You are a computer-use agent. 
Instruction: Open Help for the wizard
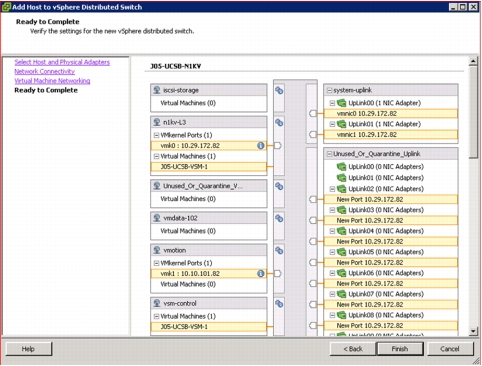29,349
